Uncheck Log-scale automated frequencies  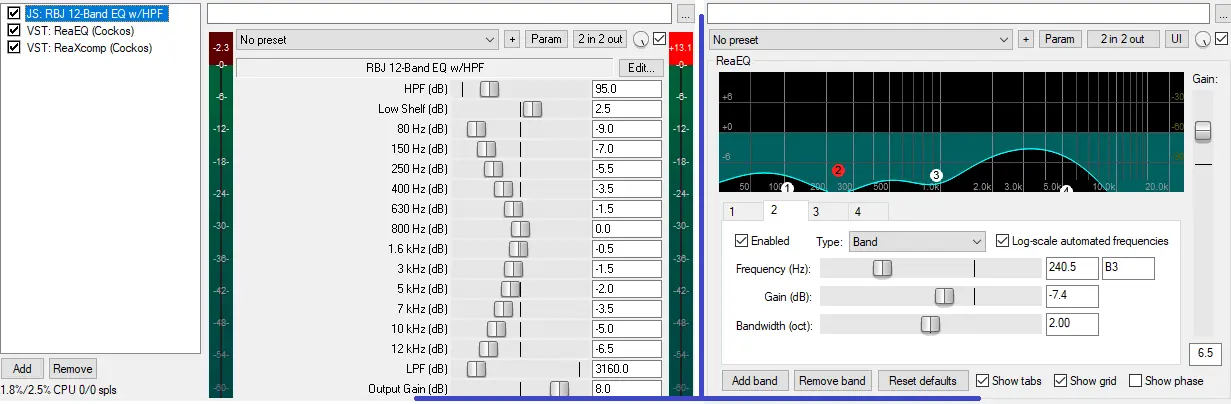[x=1003, y=241]
